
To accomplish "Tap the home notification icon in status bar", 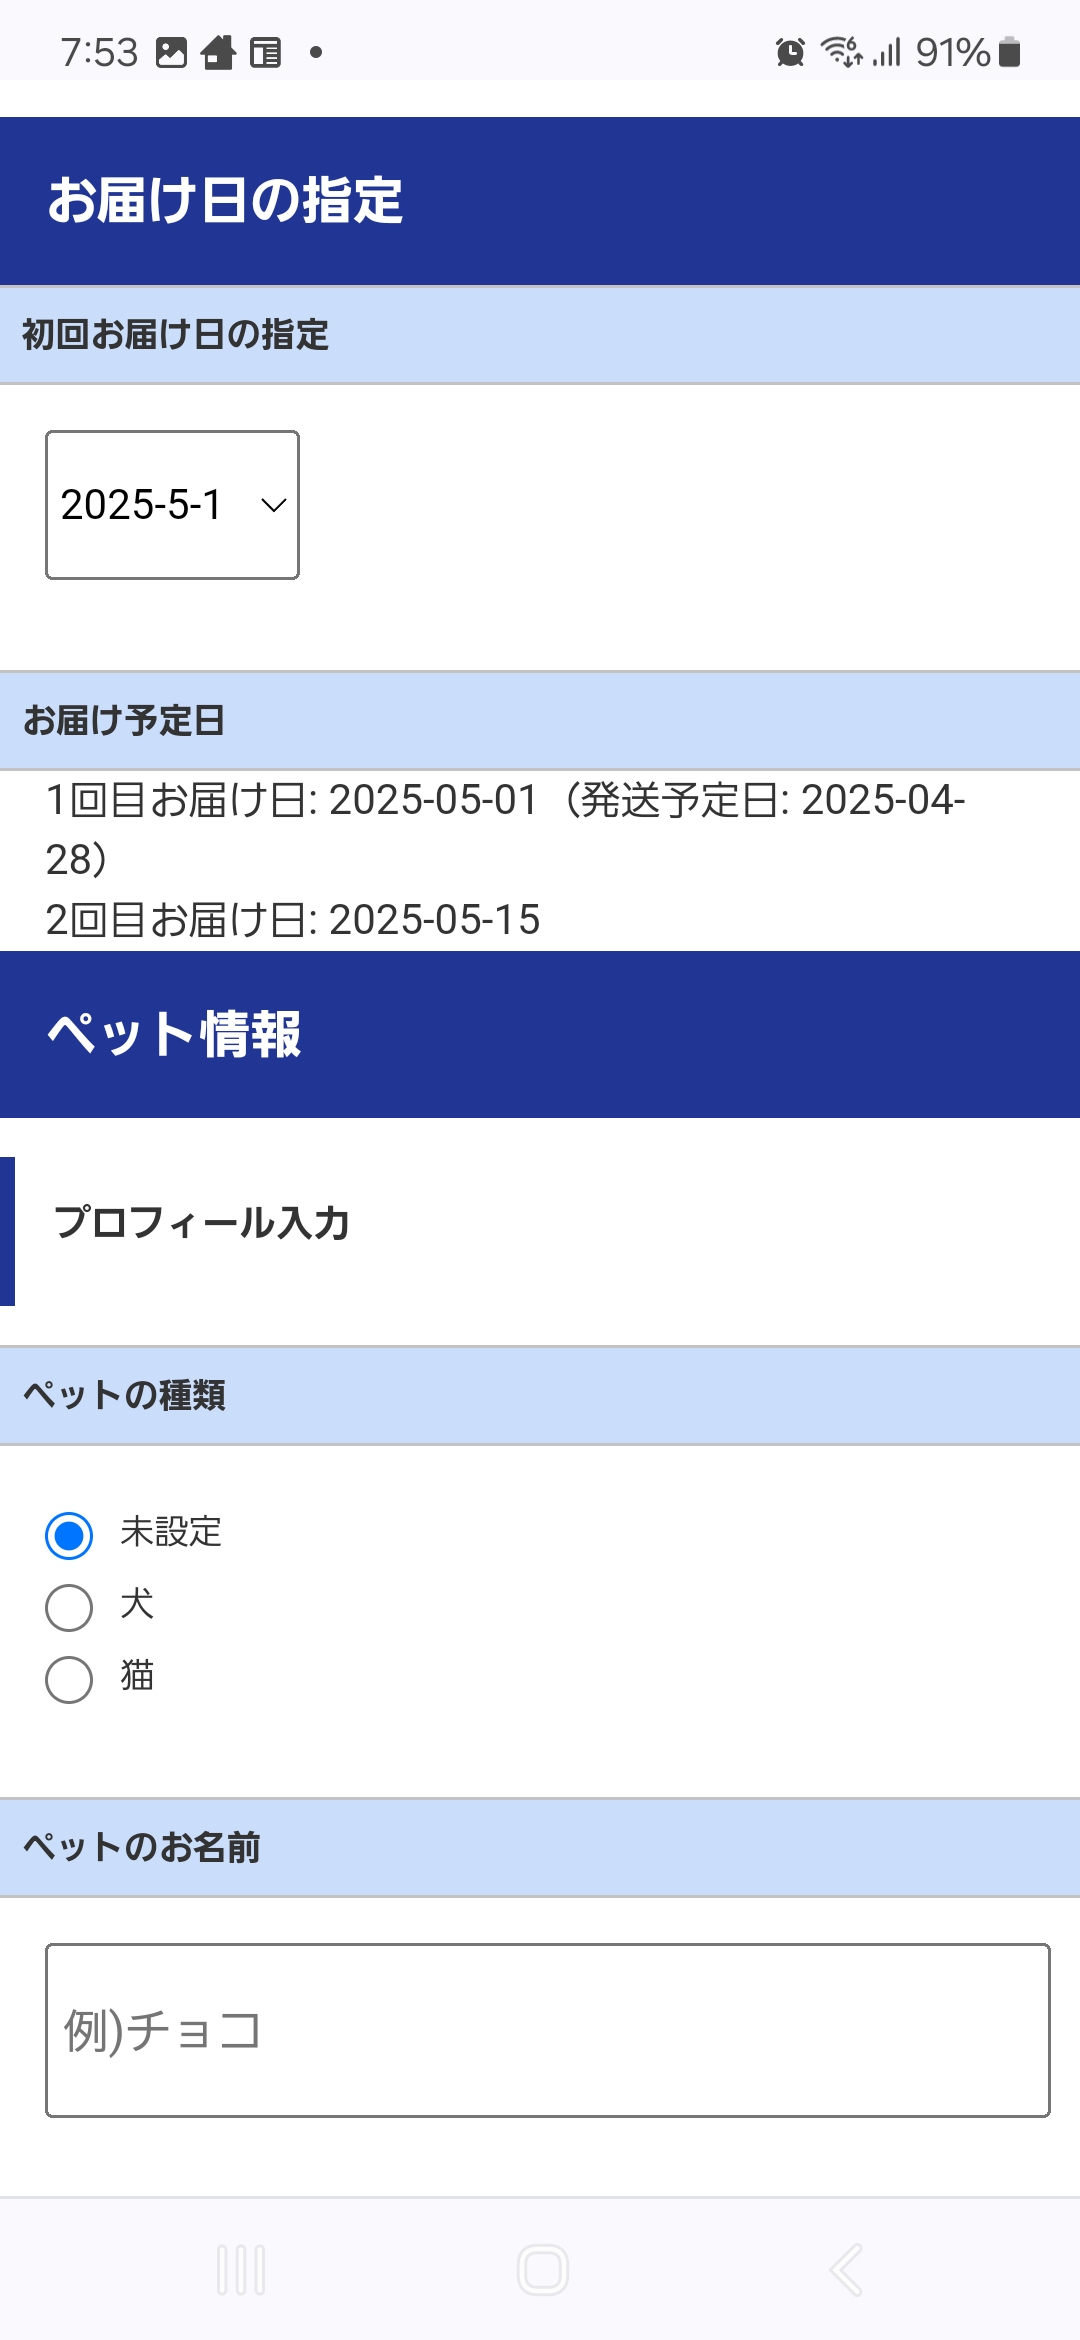I will click(218, 52).
